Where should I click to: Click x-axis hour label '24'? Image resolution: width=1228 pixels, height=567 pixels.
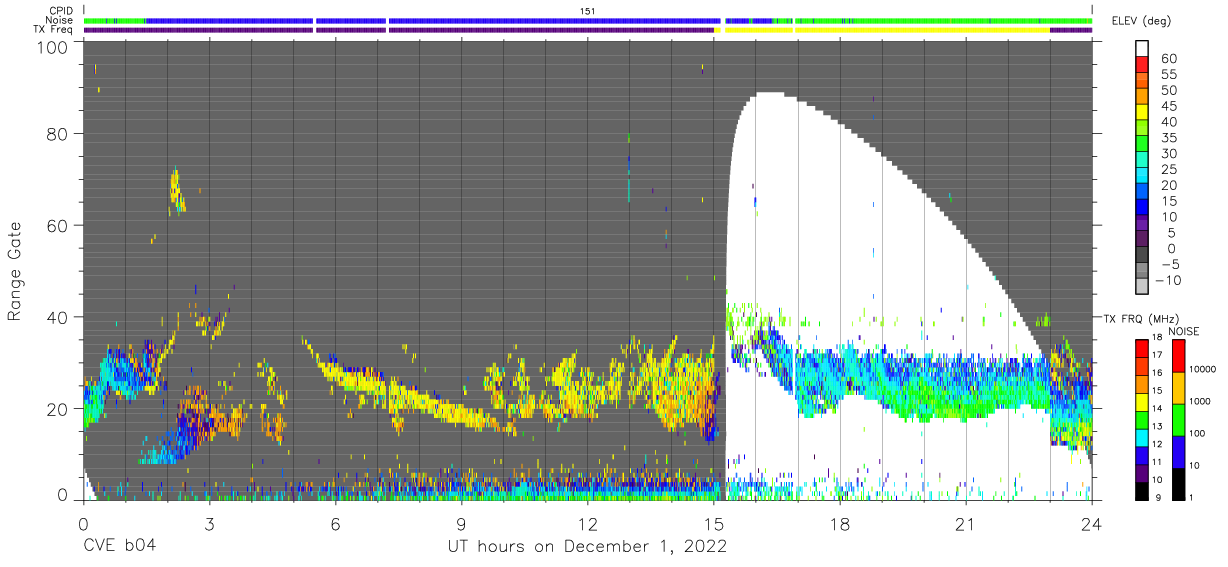(1092, 524)
